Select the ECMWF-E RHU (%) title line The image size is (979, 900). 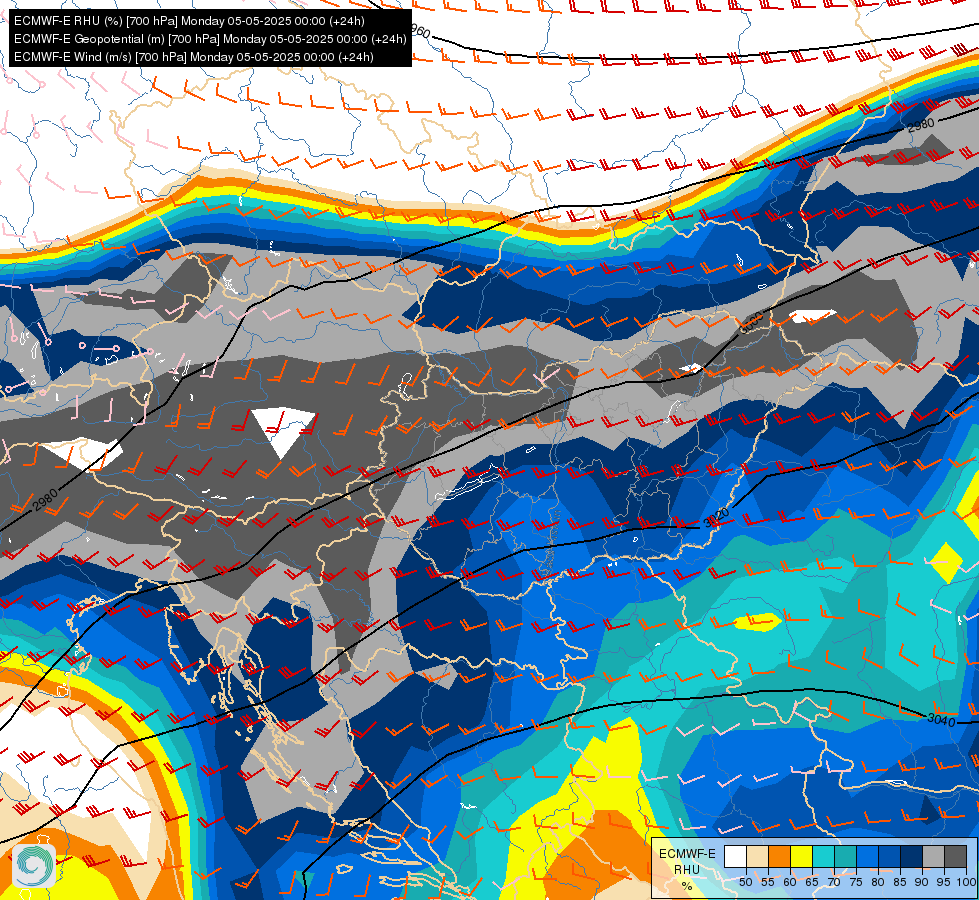tap(189, 21)
